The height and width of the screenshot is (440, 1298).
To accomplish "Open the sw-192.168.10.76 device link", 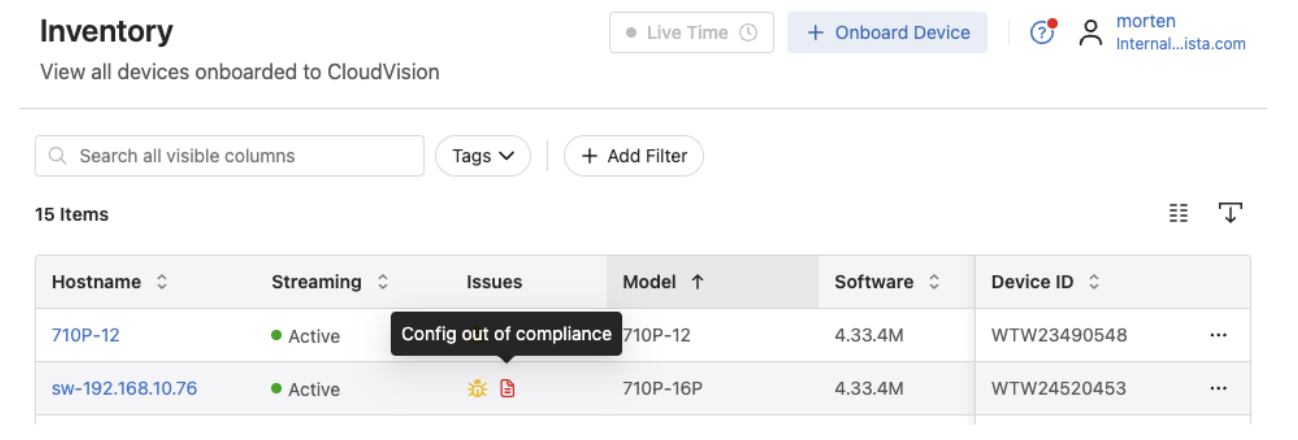I will [124, 389].
